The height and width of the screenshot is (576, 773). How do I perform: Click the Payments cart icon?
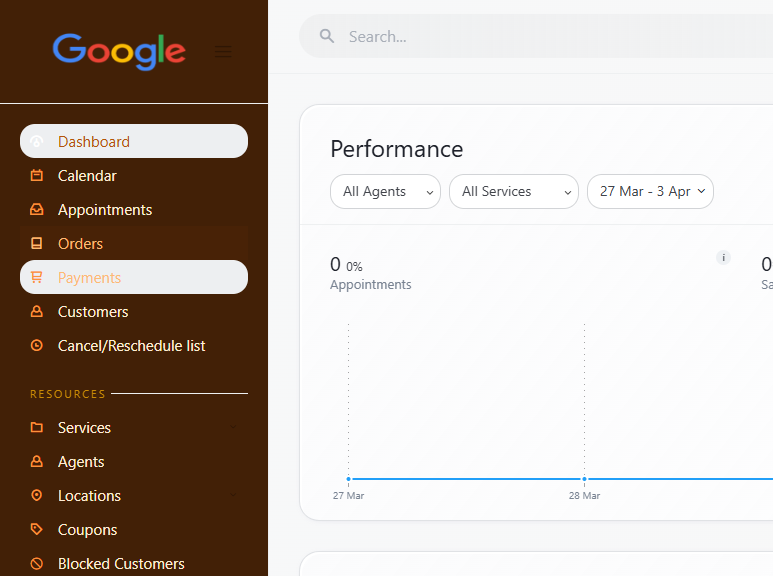click(37, 278)
